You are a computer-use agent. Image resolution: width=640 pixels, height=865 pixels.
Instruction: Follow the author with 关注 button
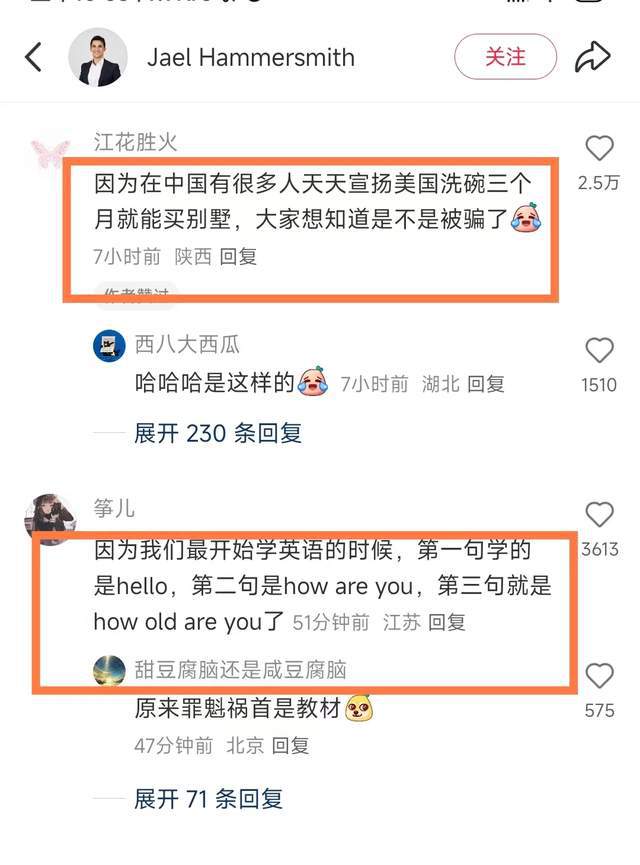[505, 57]
